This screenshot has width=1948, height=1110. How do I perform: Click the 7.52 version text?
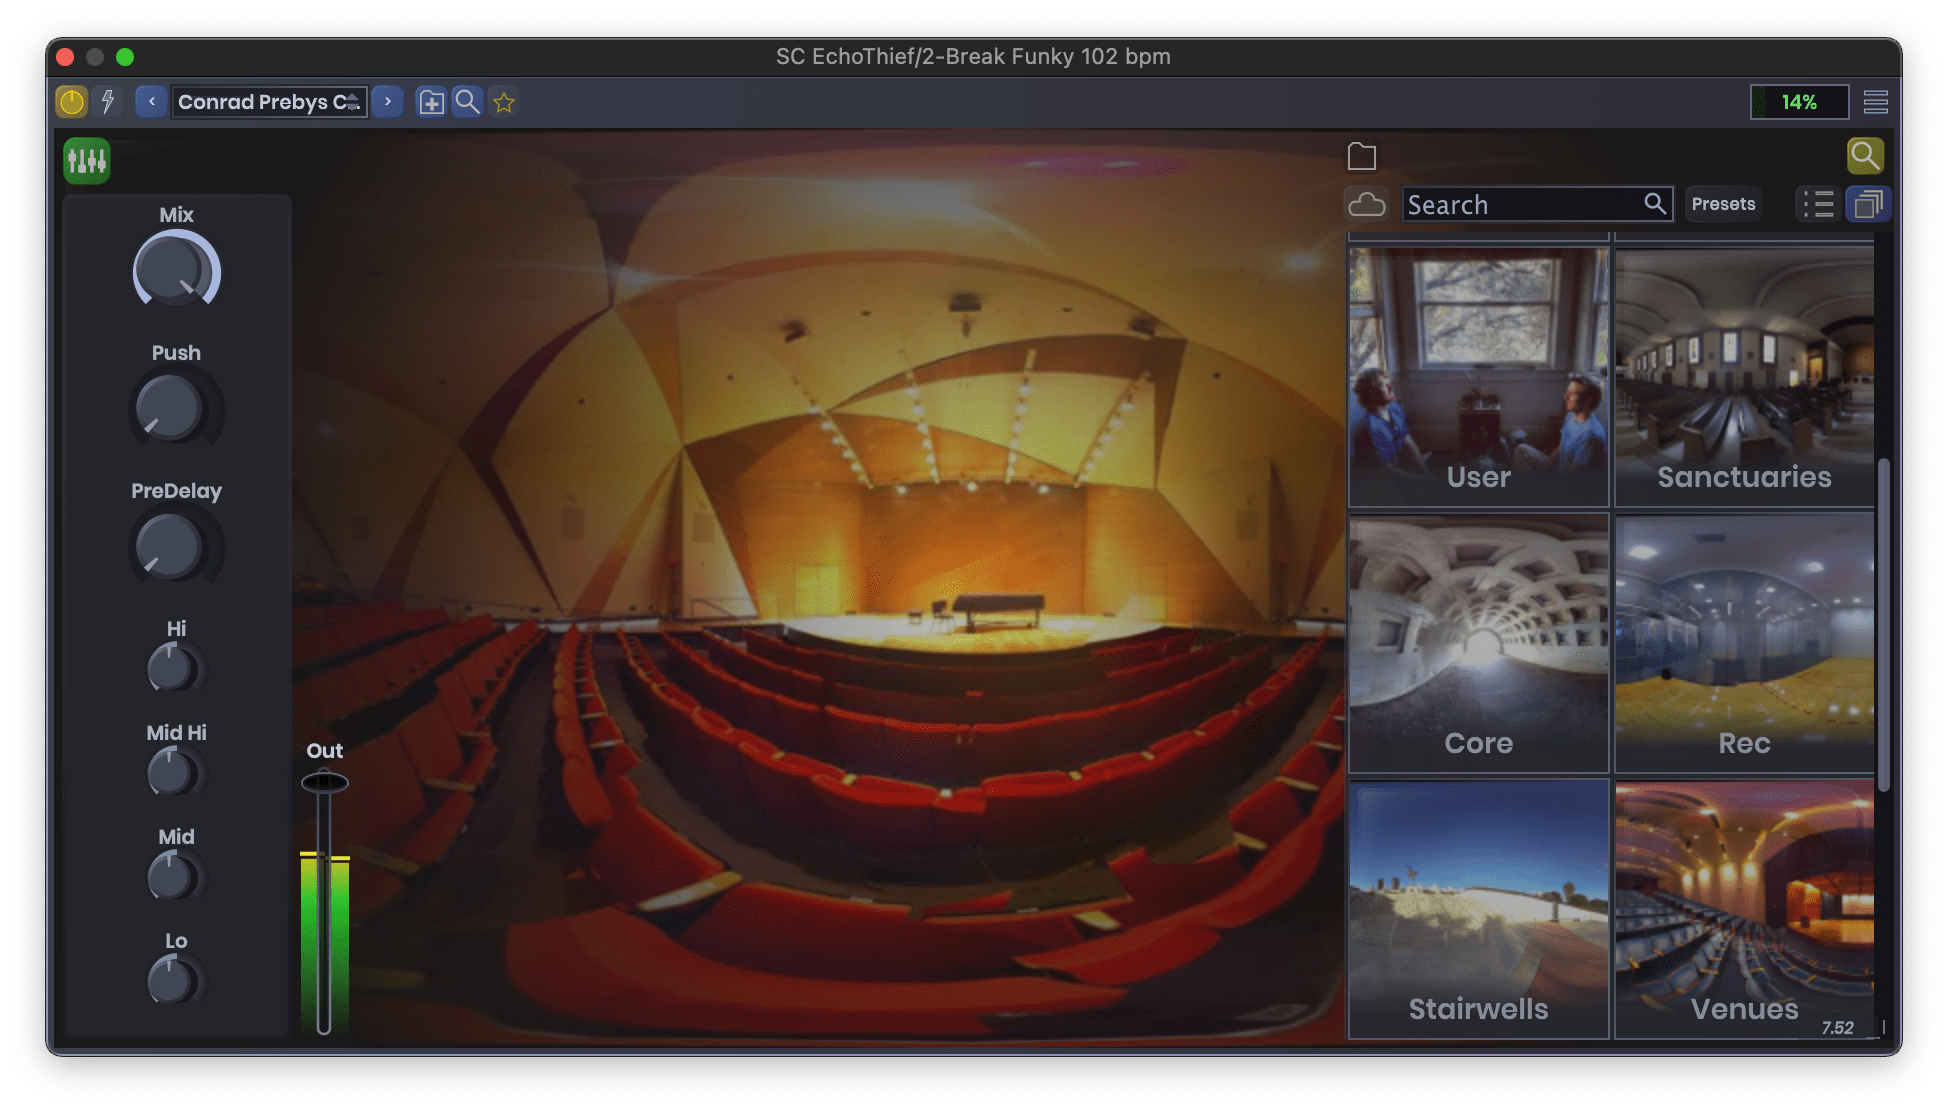pos(1837,1028)
